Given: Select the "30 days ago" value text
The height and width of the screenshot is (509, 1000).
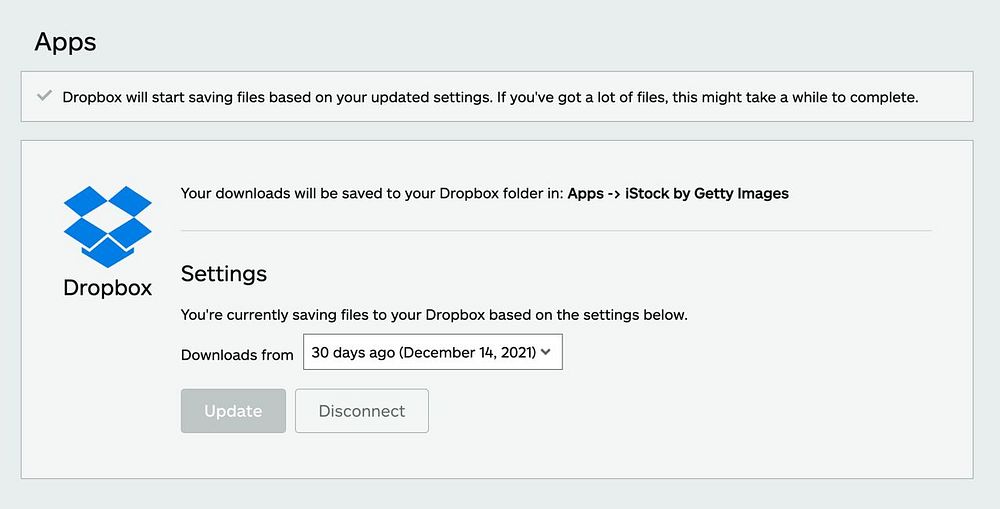Looking at the screenshot, I should point(353,352).
